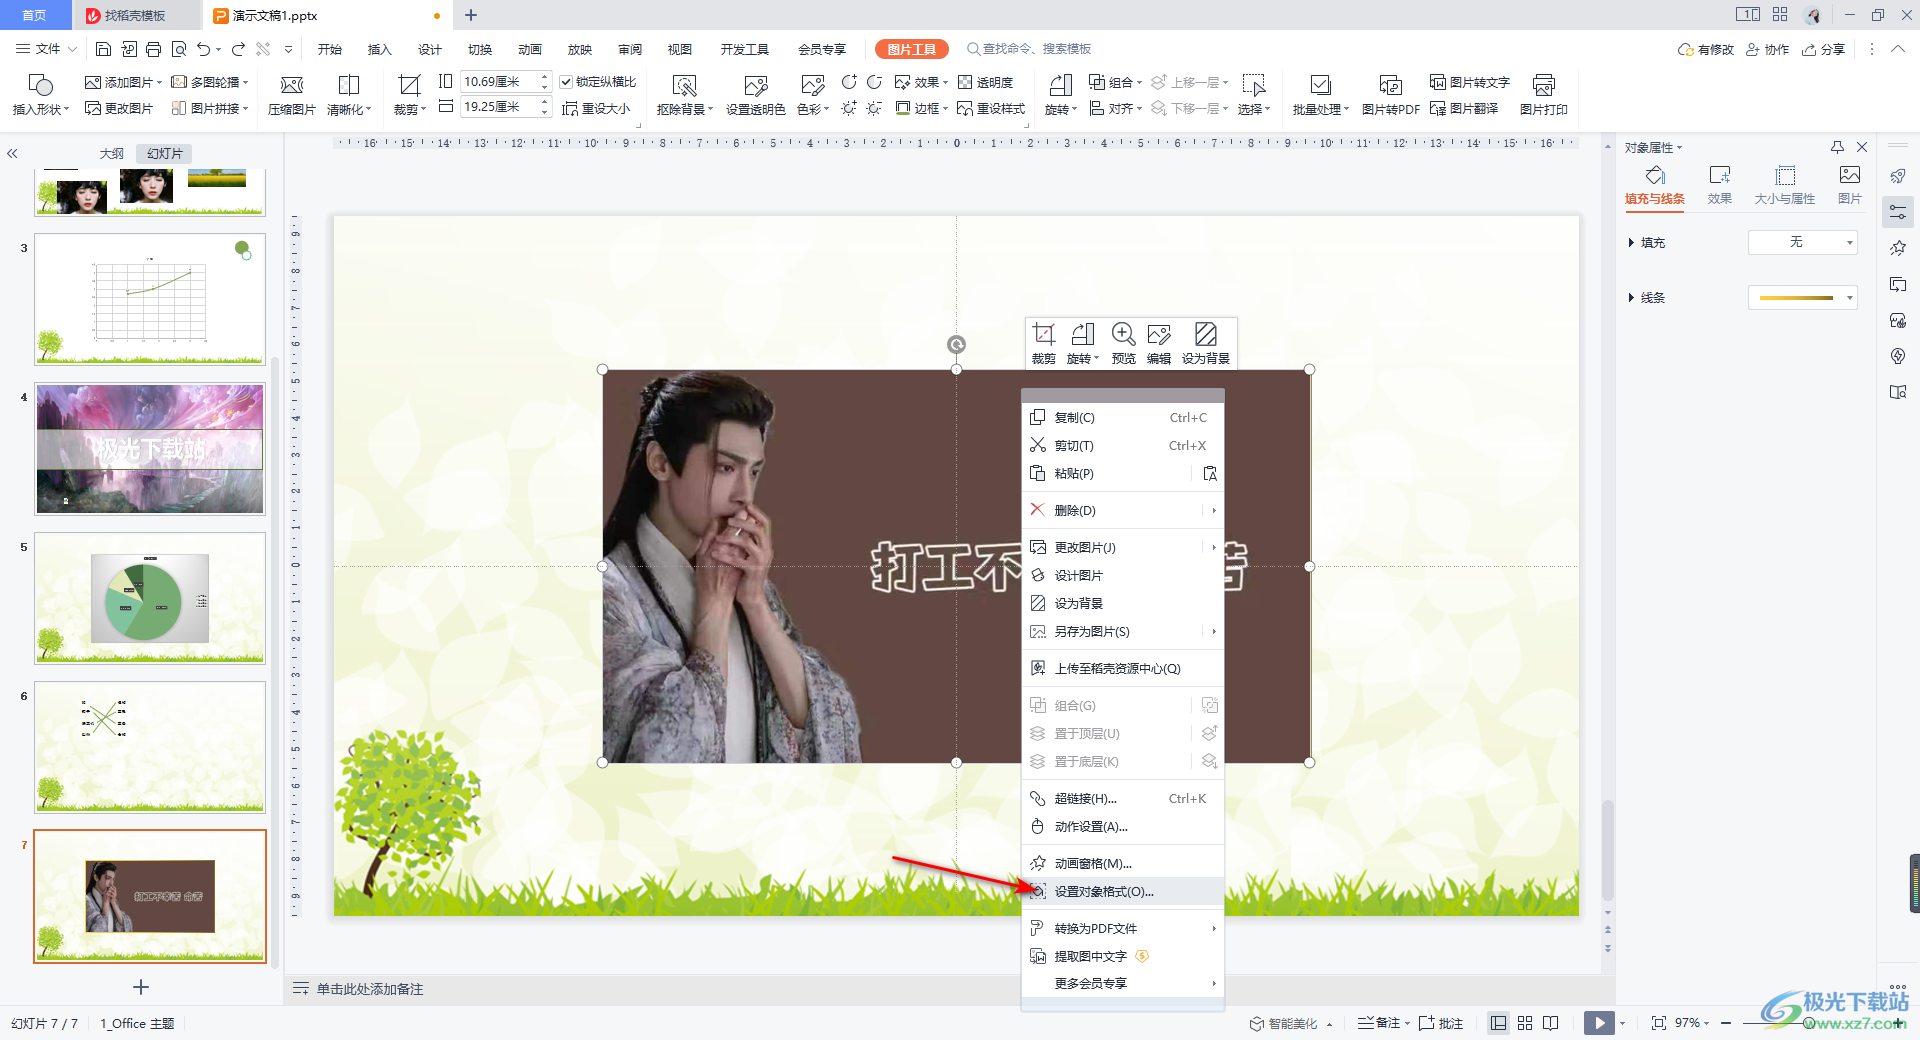This screenshot has width=1920, height=1040.
Task: Click Picture to Text icon
Action: pos(1469,82)
